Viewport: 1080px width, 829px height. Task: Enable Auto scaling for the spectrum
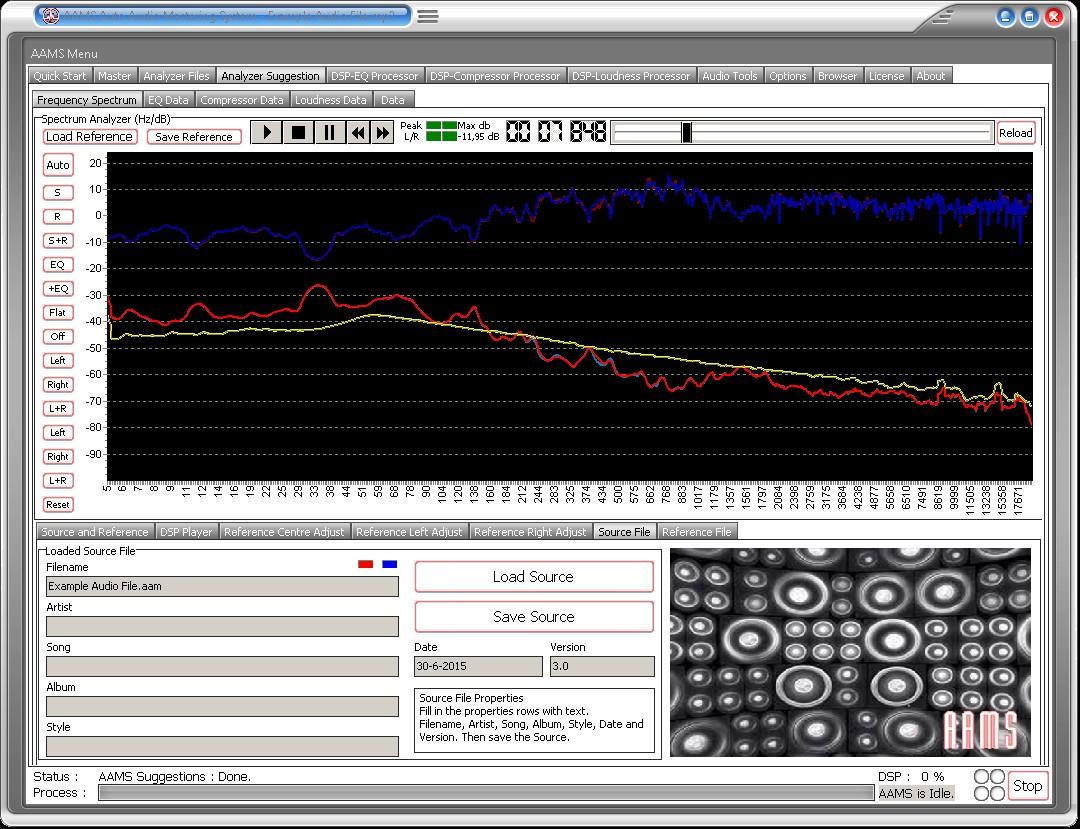coord(58,165)
